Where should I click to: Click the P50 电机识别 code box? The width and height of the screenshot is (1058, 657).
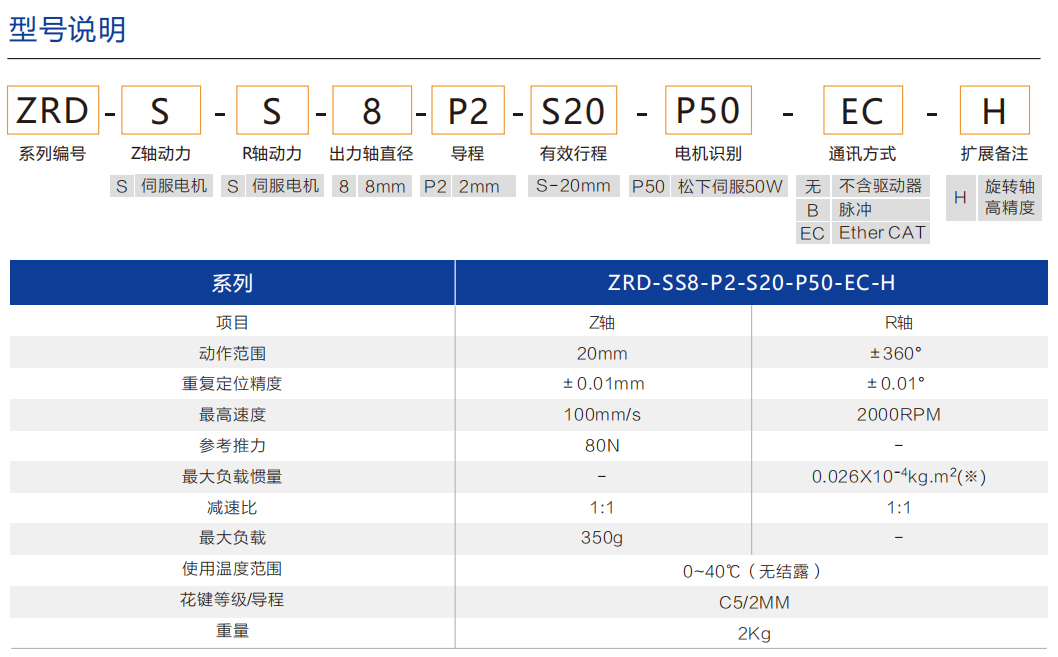tap(708, 111)
